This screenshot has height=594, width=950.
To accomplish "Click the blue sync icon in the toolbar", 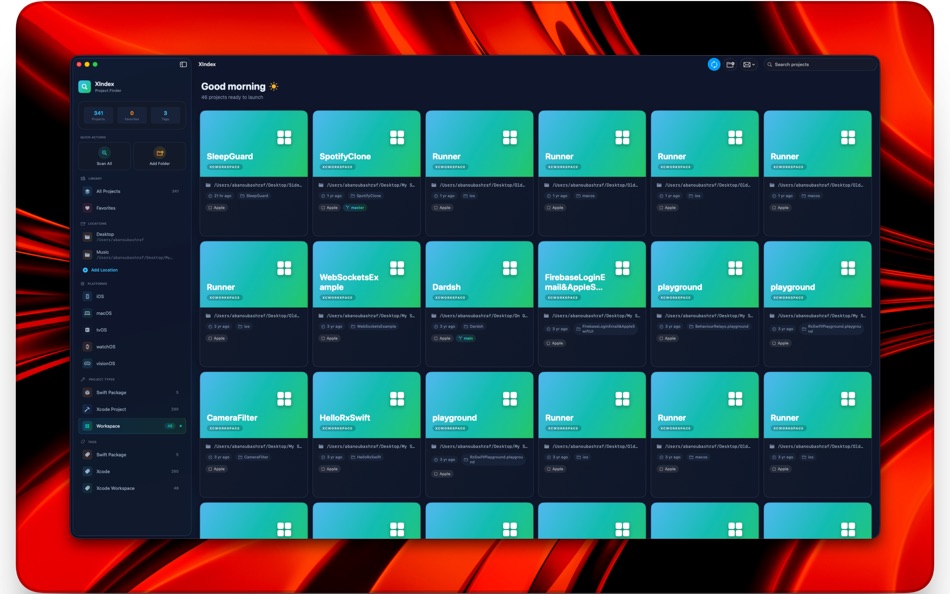I will click(x=714, y=64).
